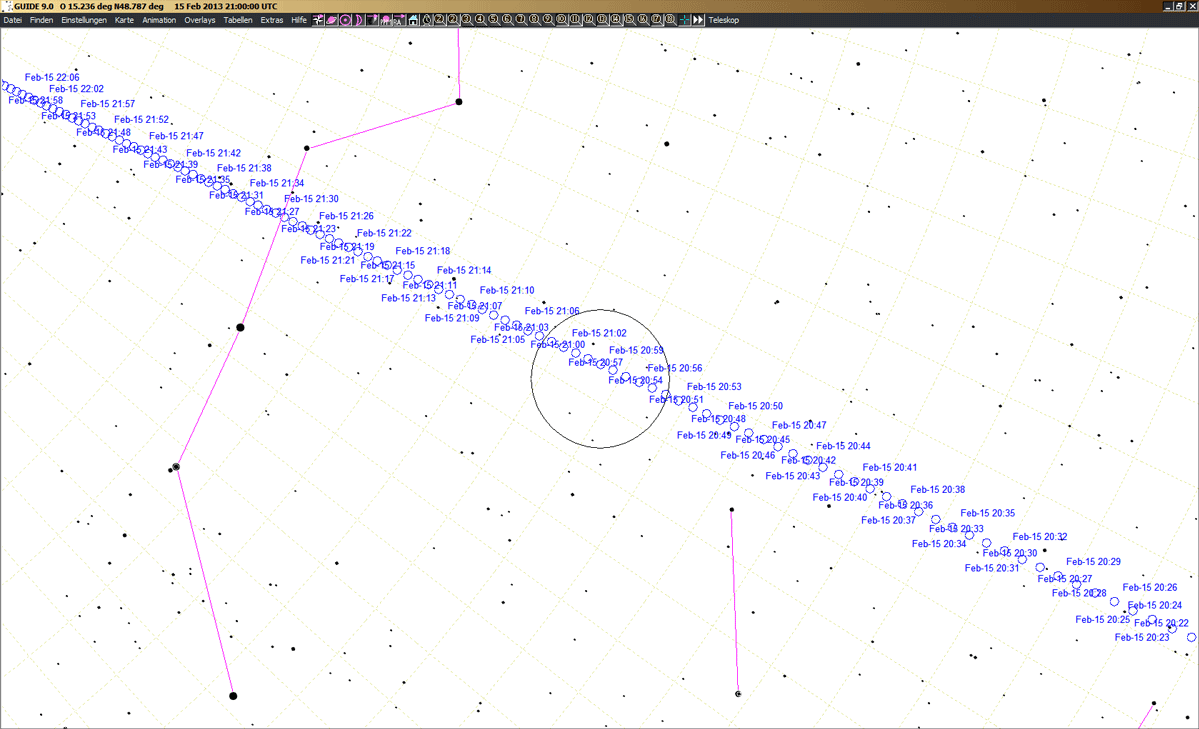Select zoom level 11 magnifier icon
Viewport: 1199px width, 729px height.
point(575,20)
